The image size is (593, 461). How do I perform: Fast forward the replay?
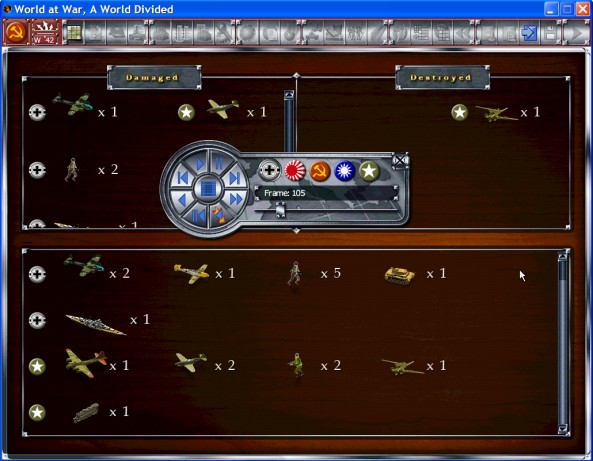235,199
